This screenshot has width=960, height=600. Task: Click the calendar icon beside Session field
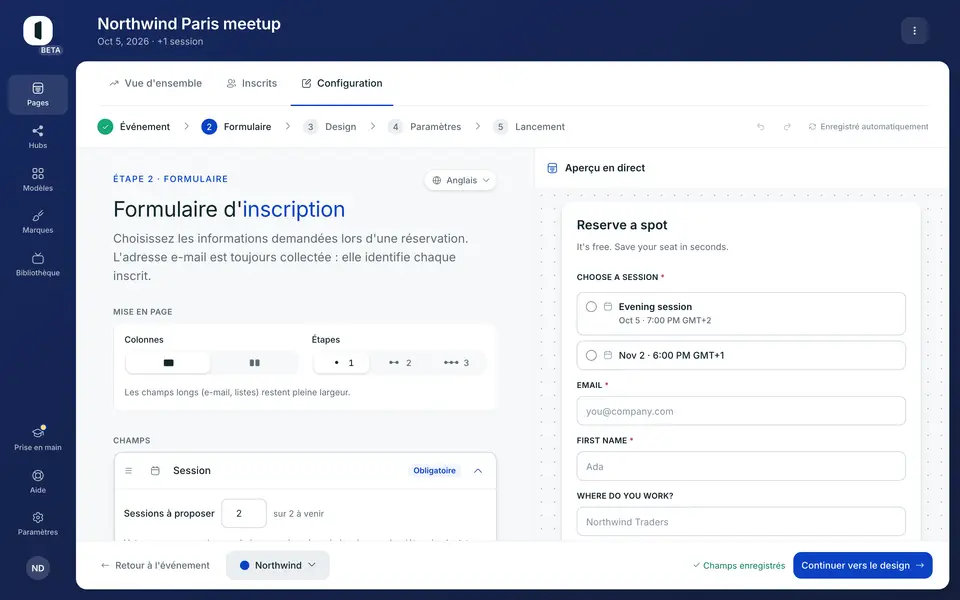[x=156, y=471]
